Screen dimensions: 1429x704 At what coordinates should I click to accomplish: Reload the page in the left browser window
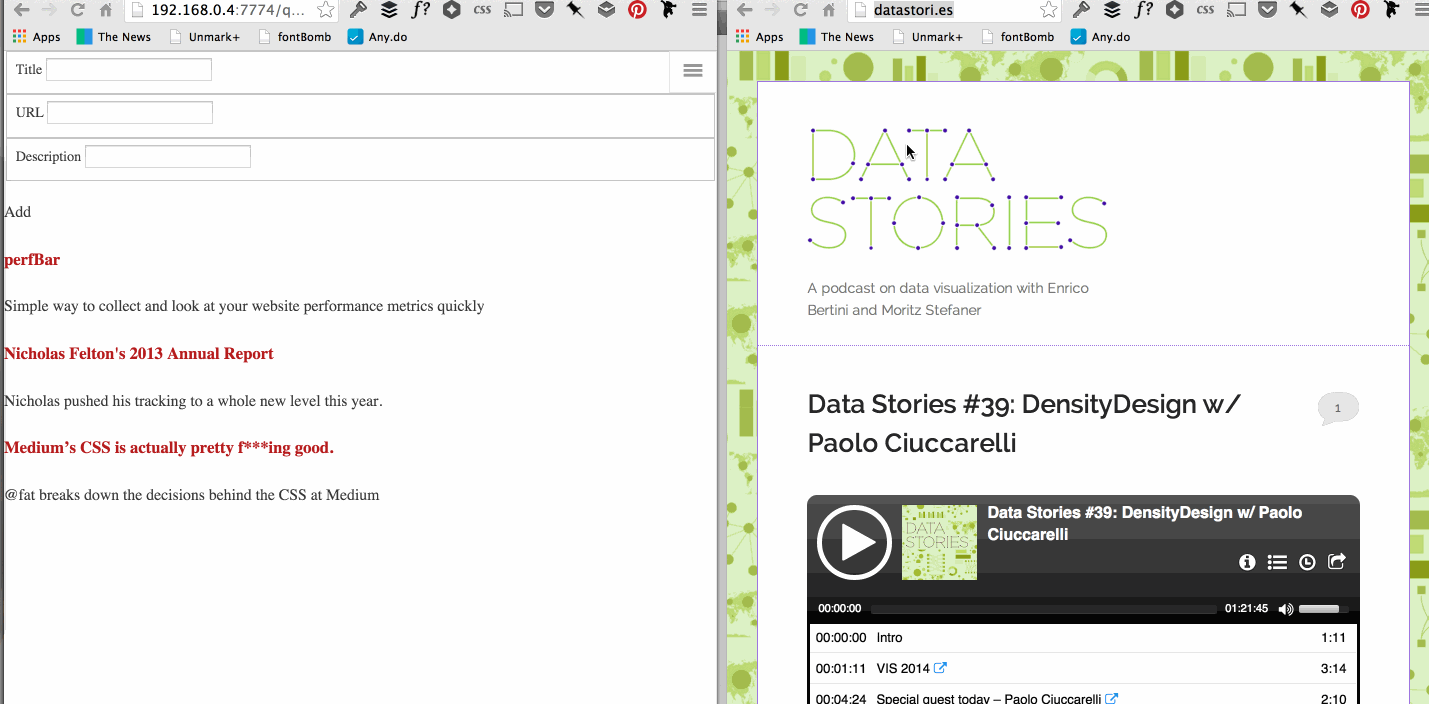[77, 11]
